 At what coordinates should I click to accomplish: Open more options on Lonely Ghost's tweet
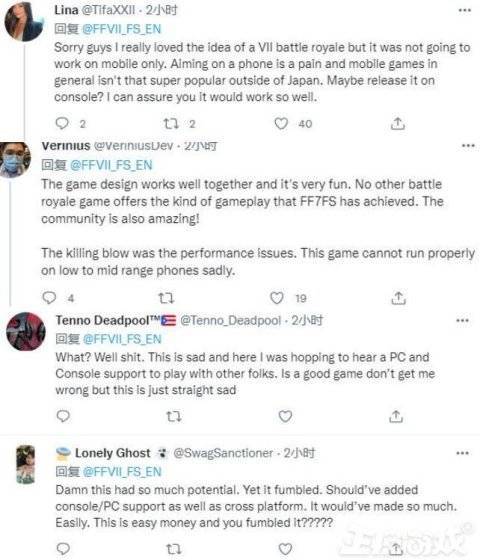click(x=462, y=453)
